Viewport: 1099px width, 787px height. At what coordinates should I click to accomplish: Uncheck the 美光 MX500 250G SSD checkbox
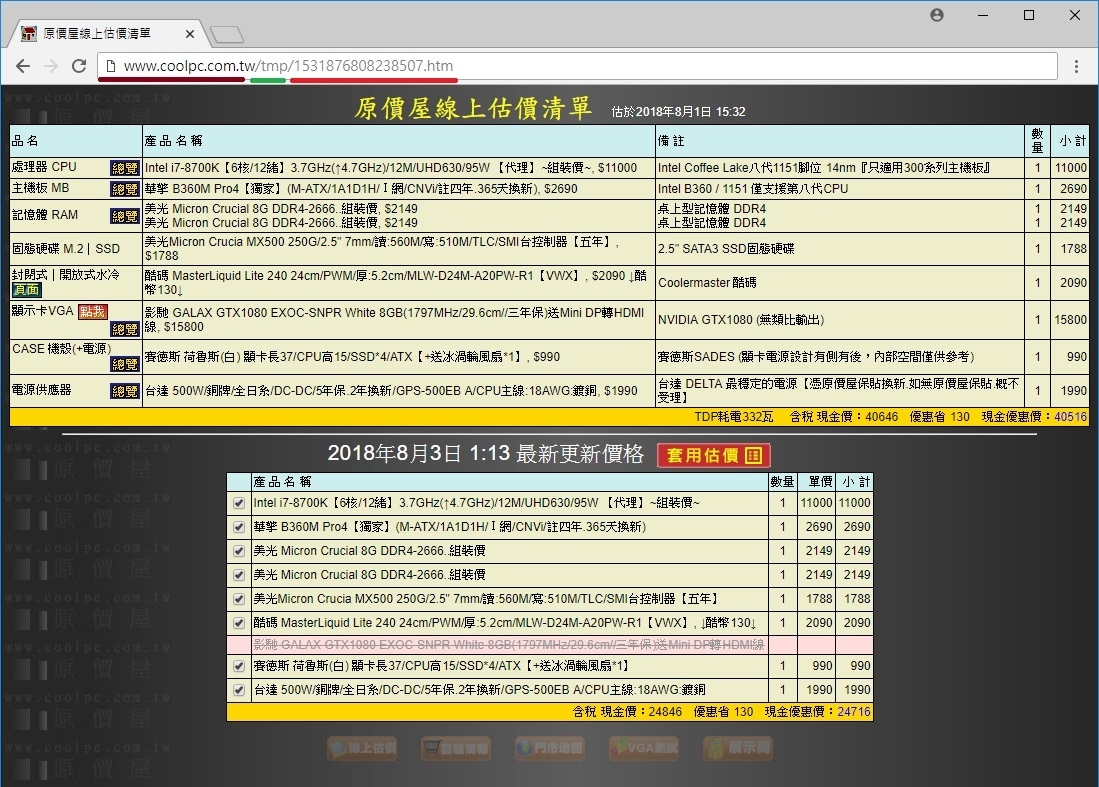click(x=239, y=599)
